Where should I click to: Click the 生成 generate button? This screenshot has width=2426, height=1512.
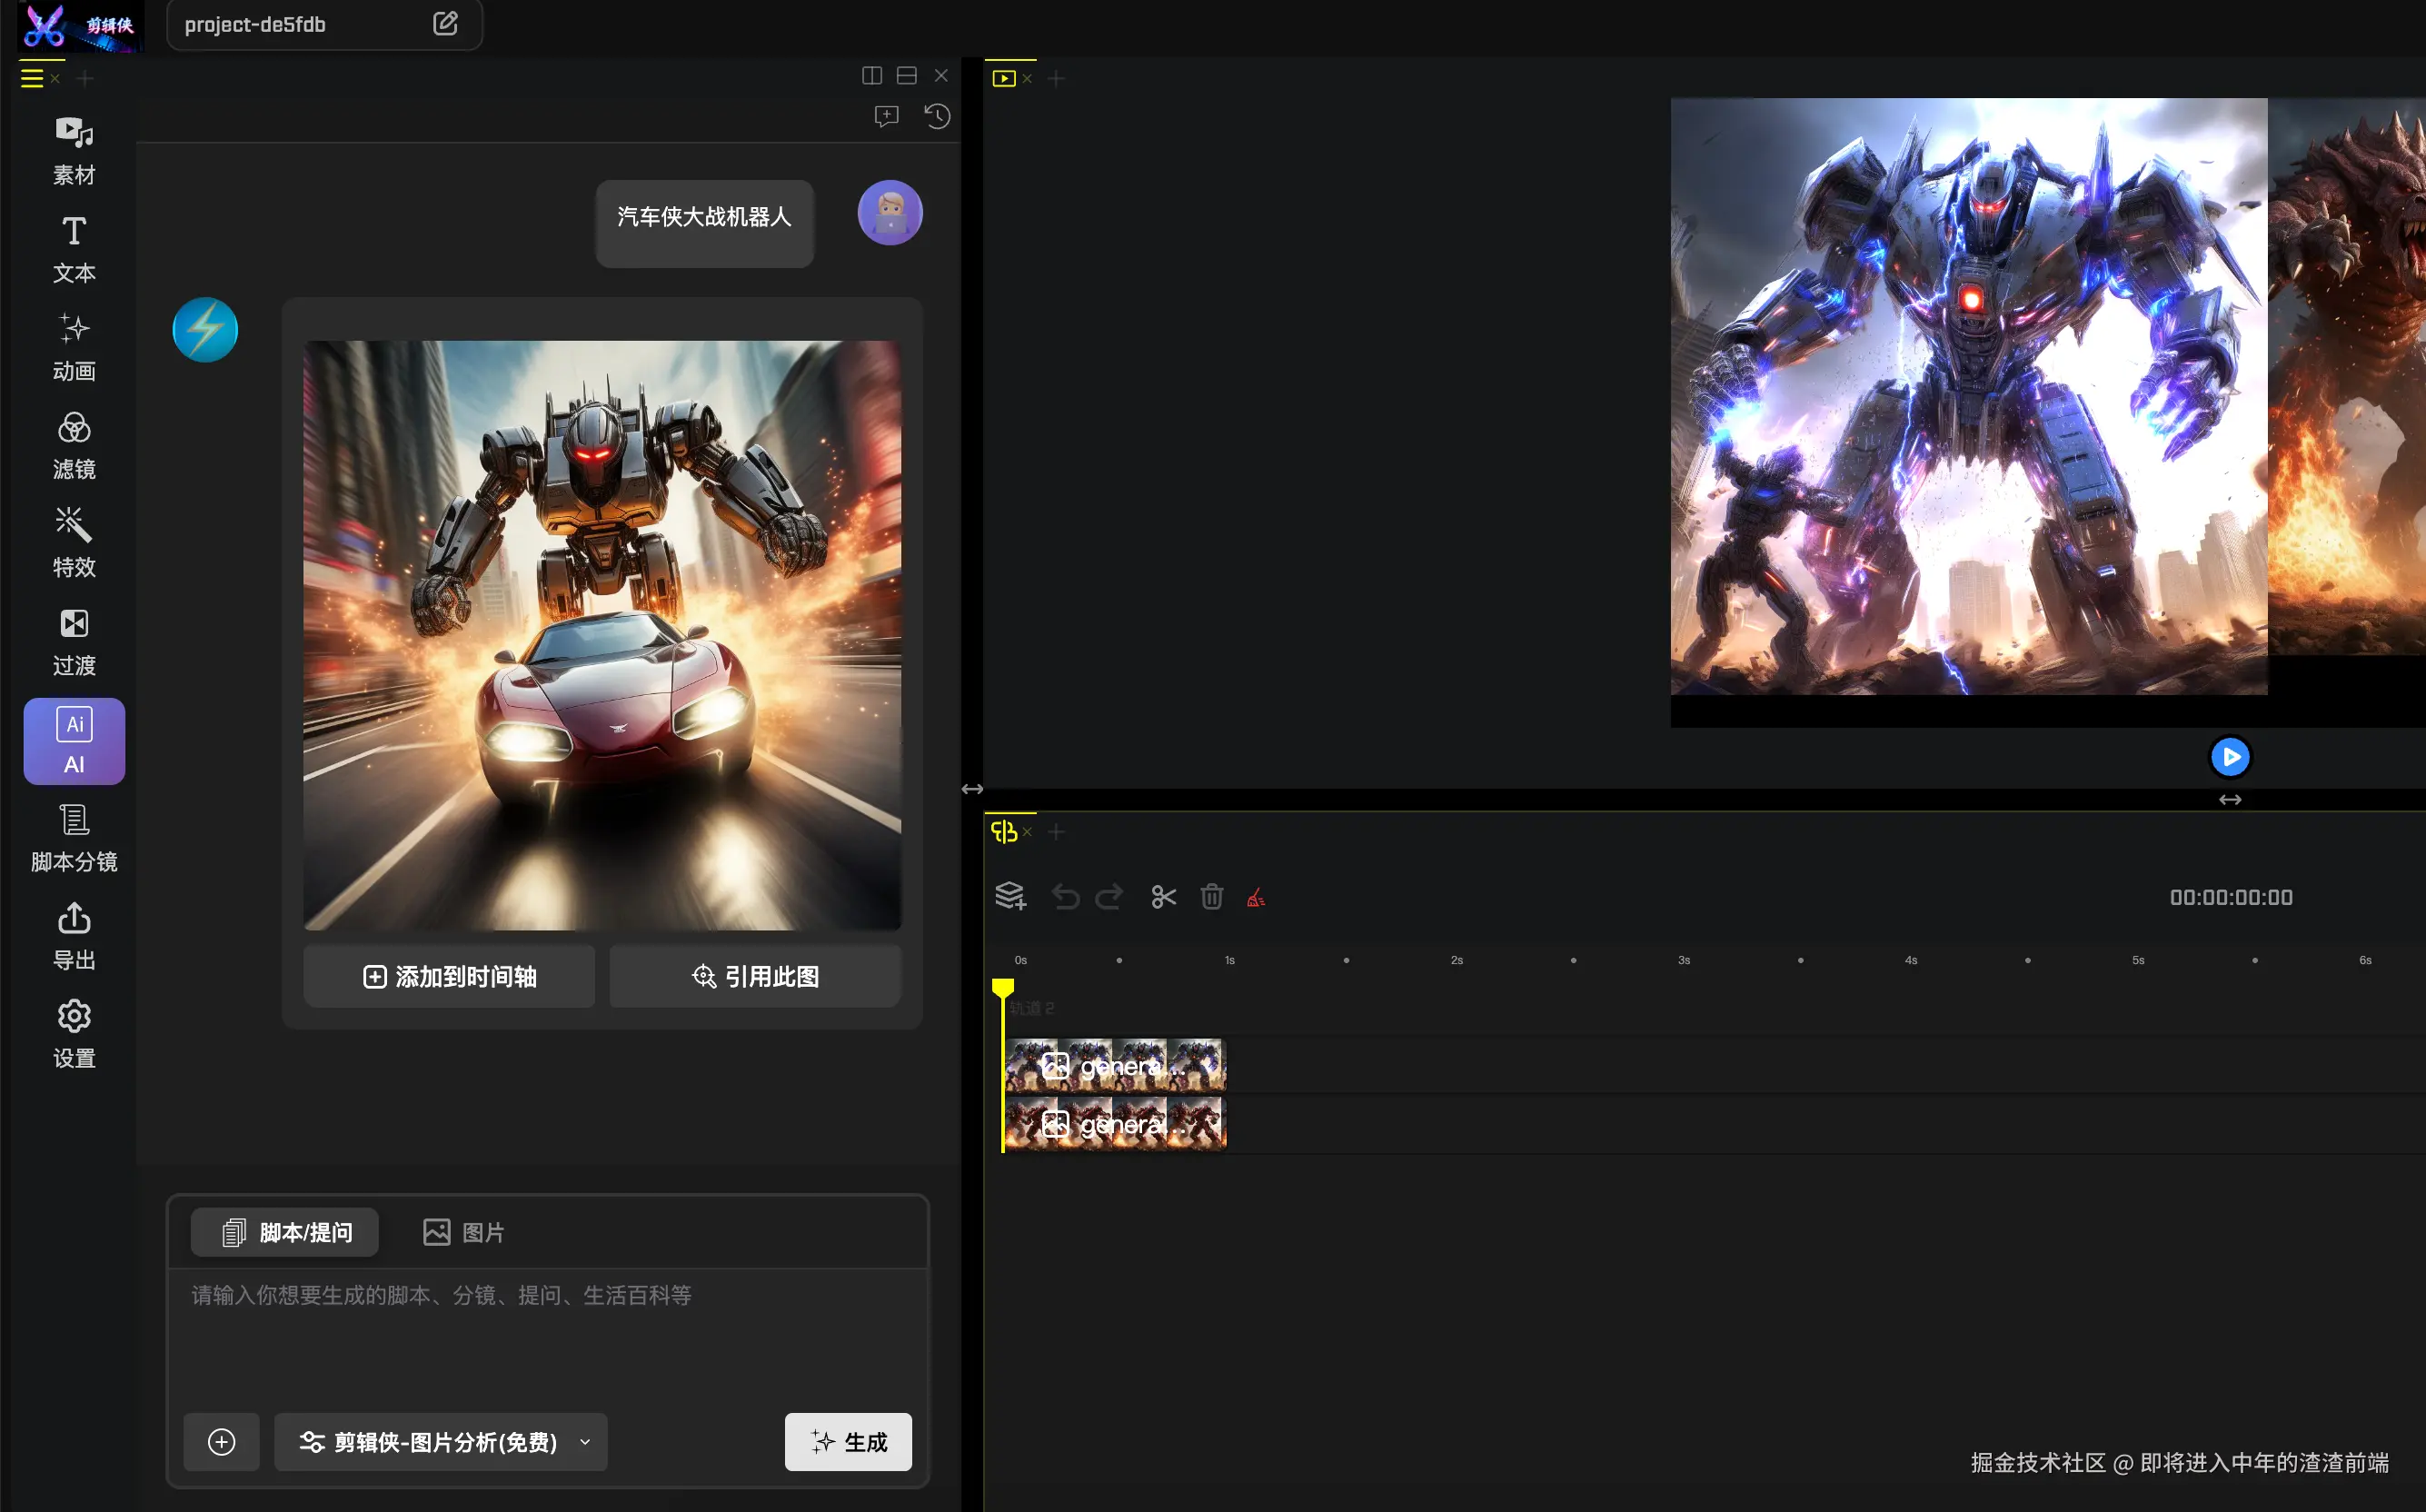click(847, 1441)
